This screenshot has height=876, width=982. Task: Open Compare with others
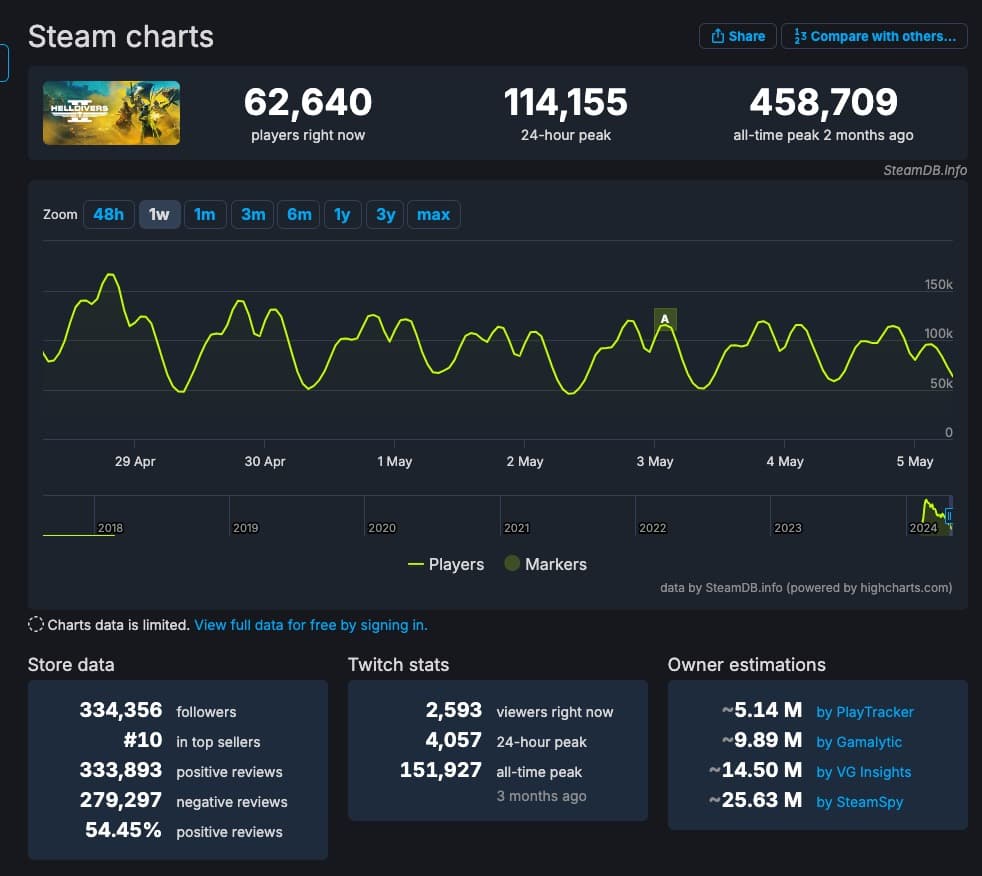[874, 36]
